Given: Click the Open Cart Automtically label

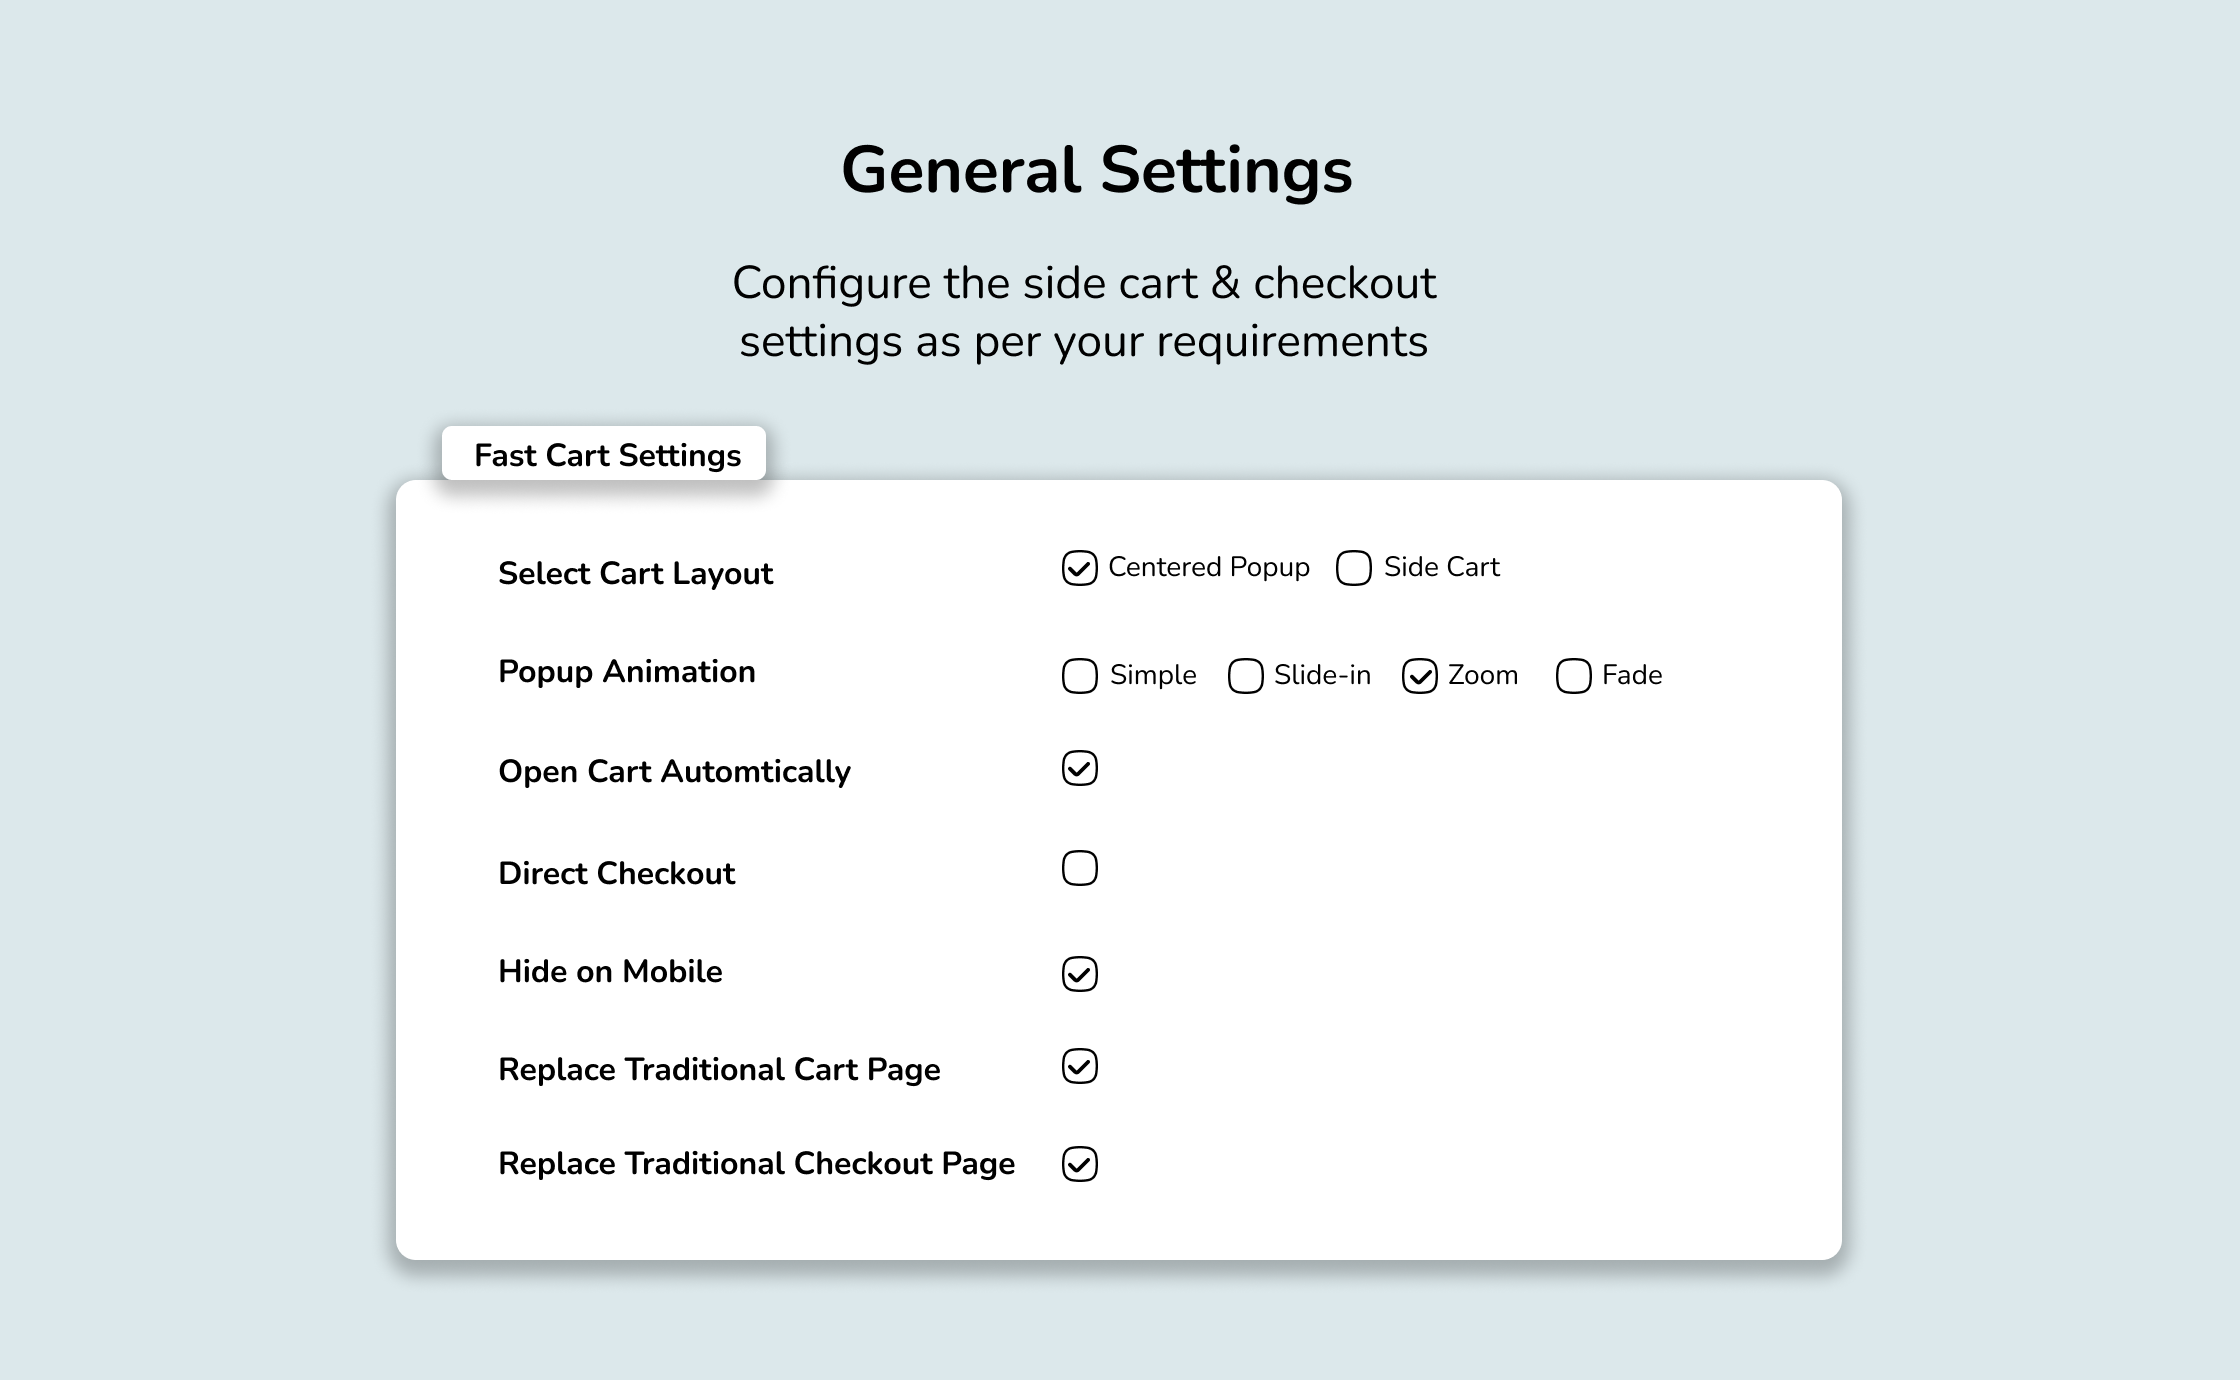Looking at the screenshot, I should [x=674, y=771].
